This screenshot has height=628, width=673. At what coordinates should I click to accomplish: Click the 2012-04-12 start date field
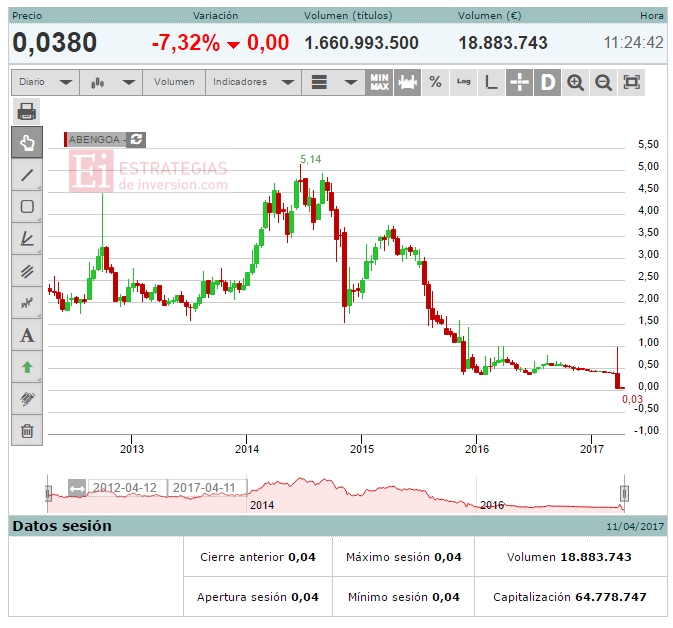coord(127,488)
